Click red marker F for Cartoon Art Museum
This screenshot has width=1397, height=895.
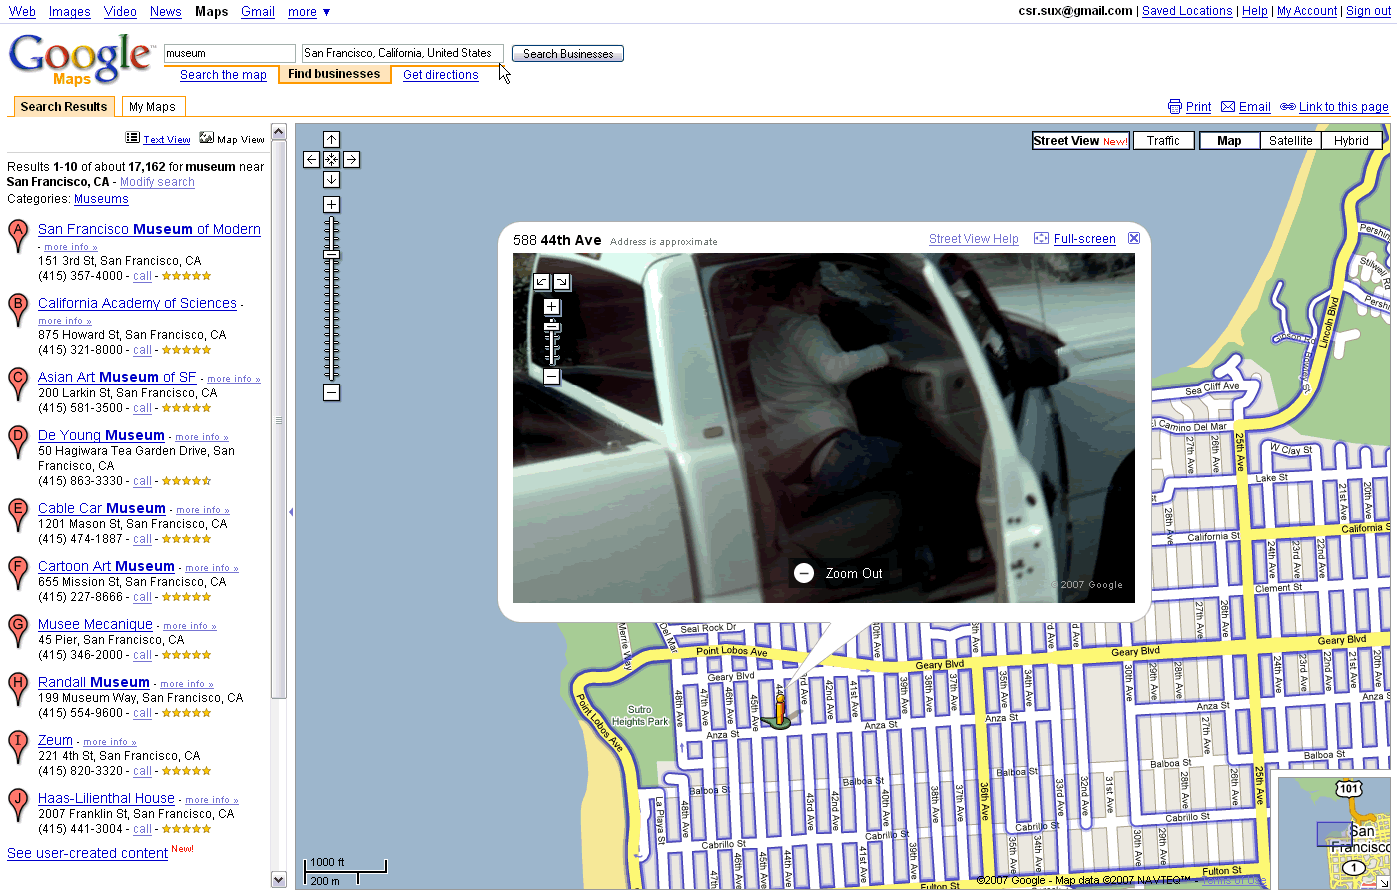click(x=17, y=574)
